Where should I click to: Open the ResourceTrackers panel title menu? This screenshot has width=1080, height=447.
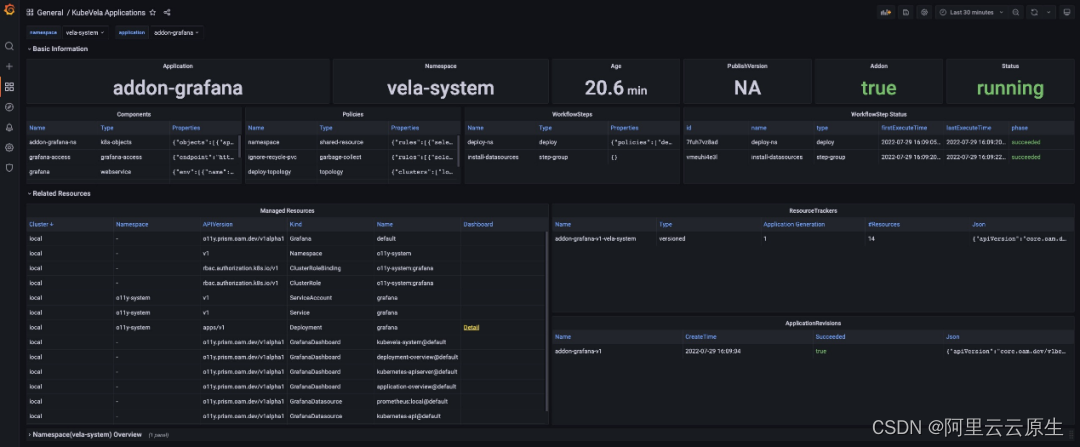click(813, 210)
